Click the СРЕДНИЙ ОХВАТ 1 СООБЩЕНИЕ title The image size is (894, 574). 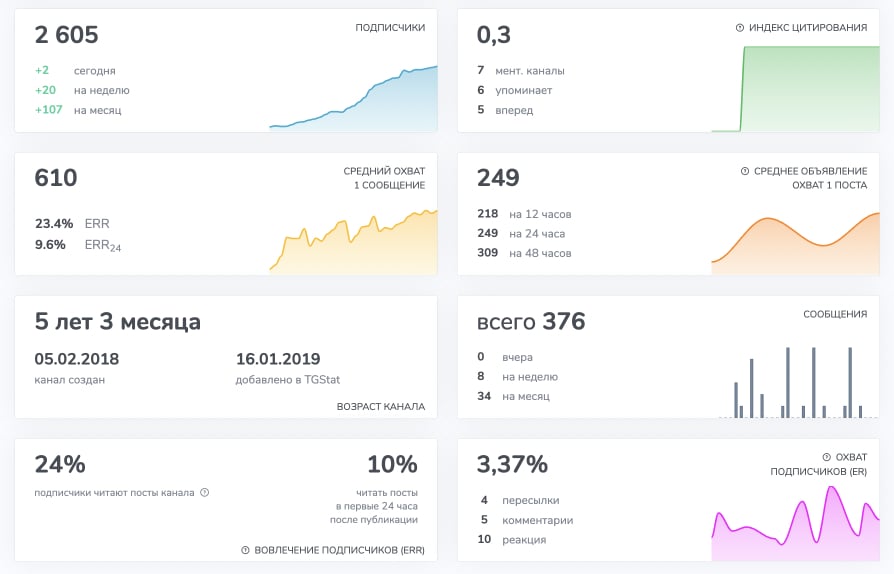click(384, 178)
